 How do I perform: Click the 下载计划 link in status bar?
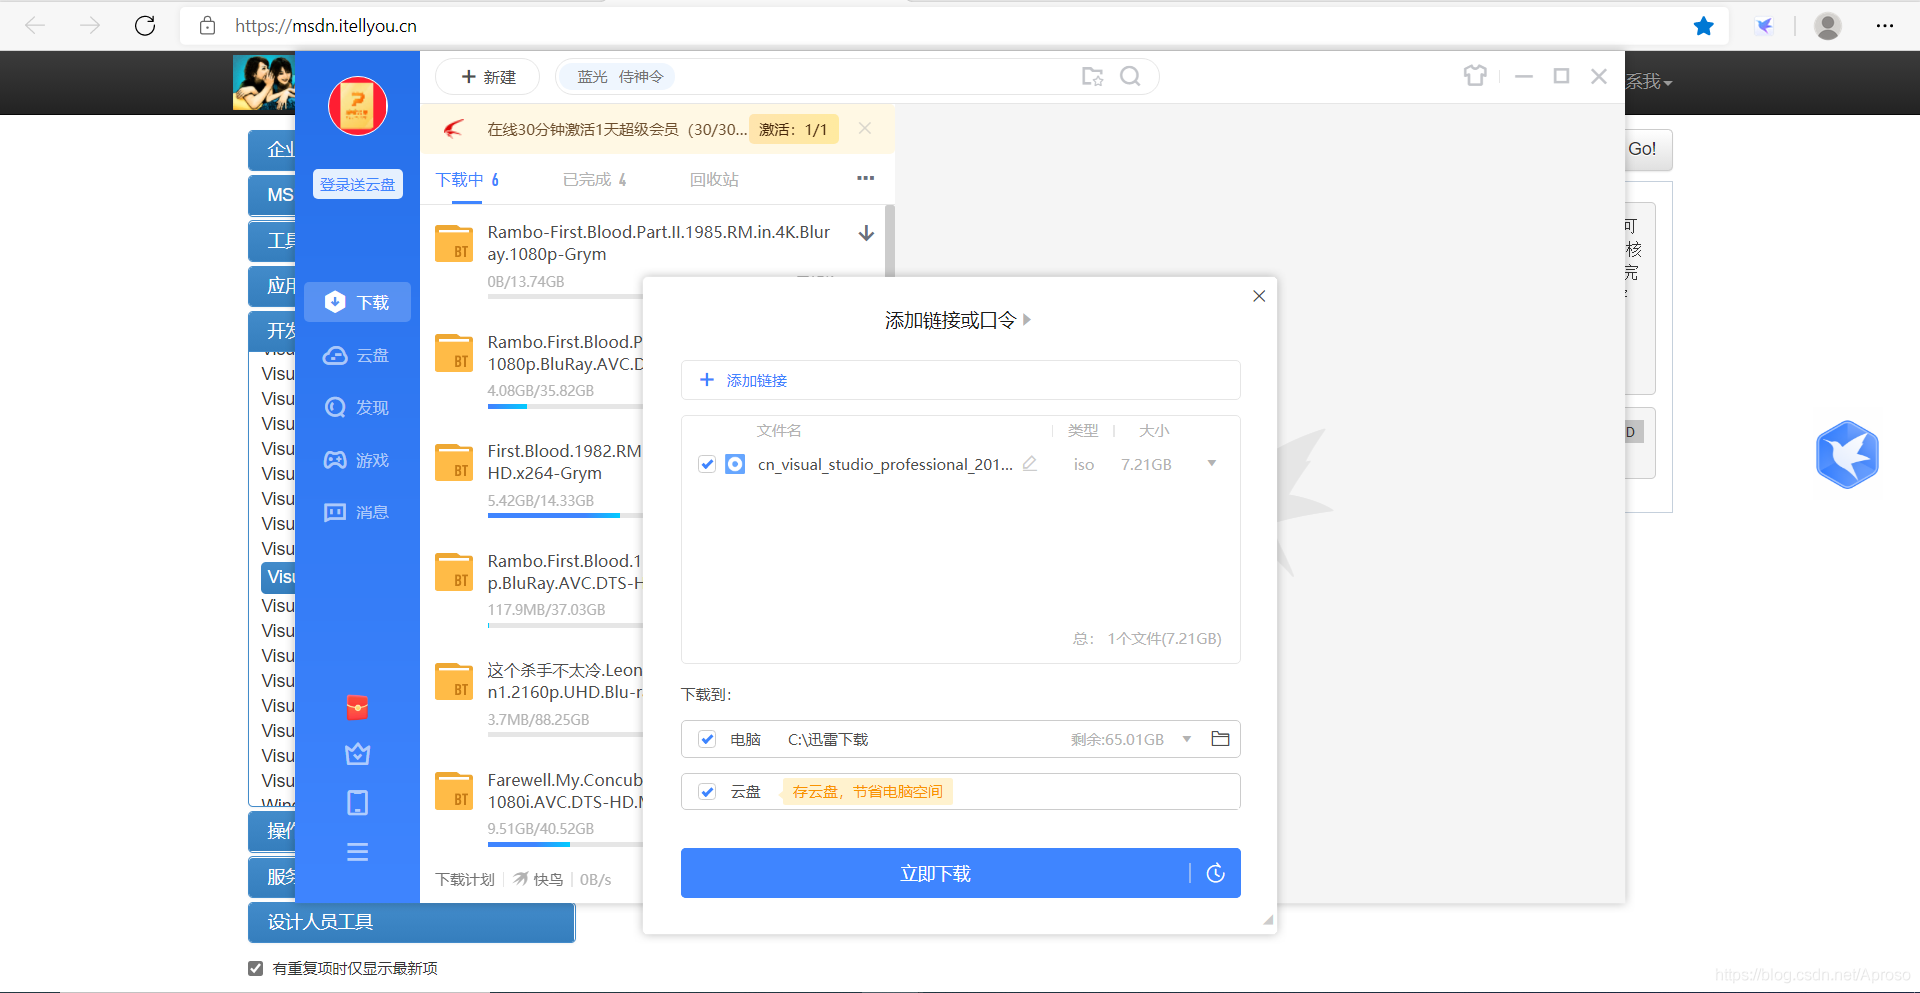[x=465, y=879]
